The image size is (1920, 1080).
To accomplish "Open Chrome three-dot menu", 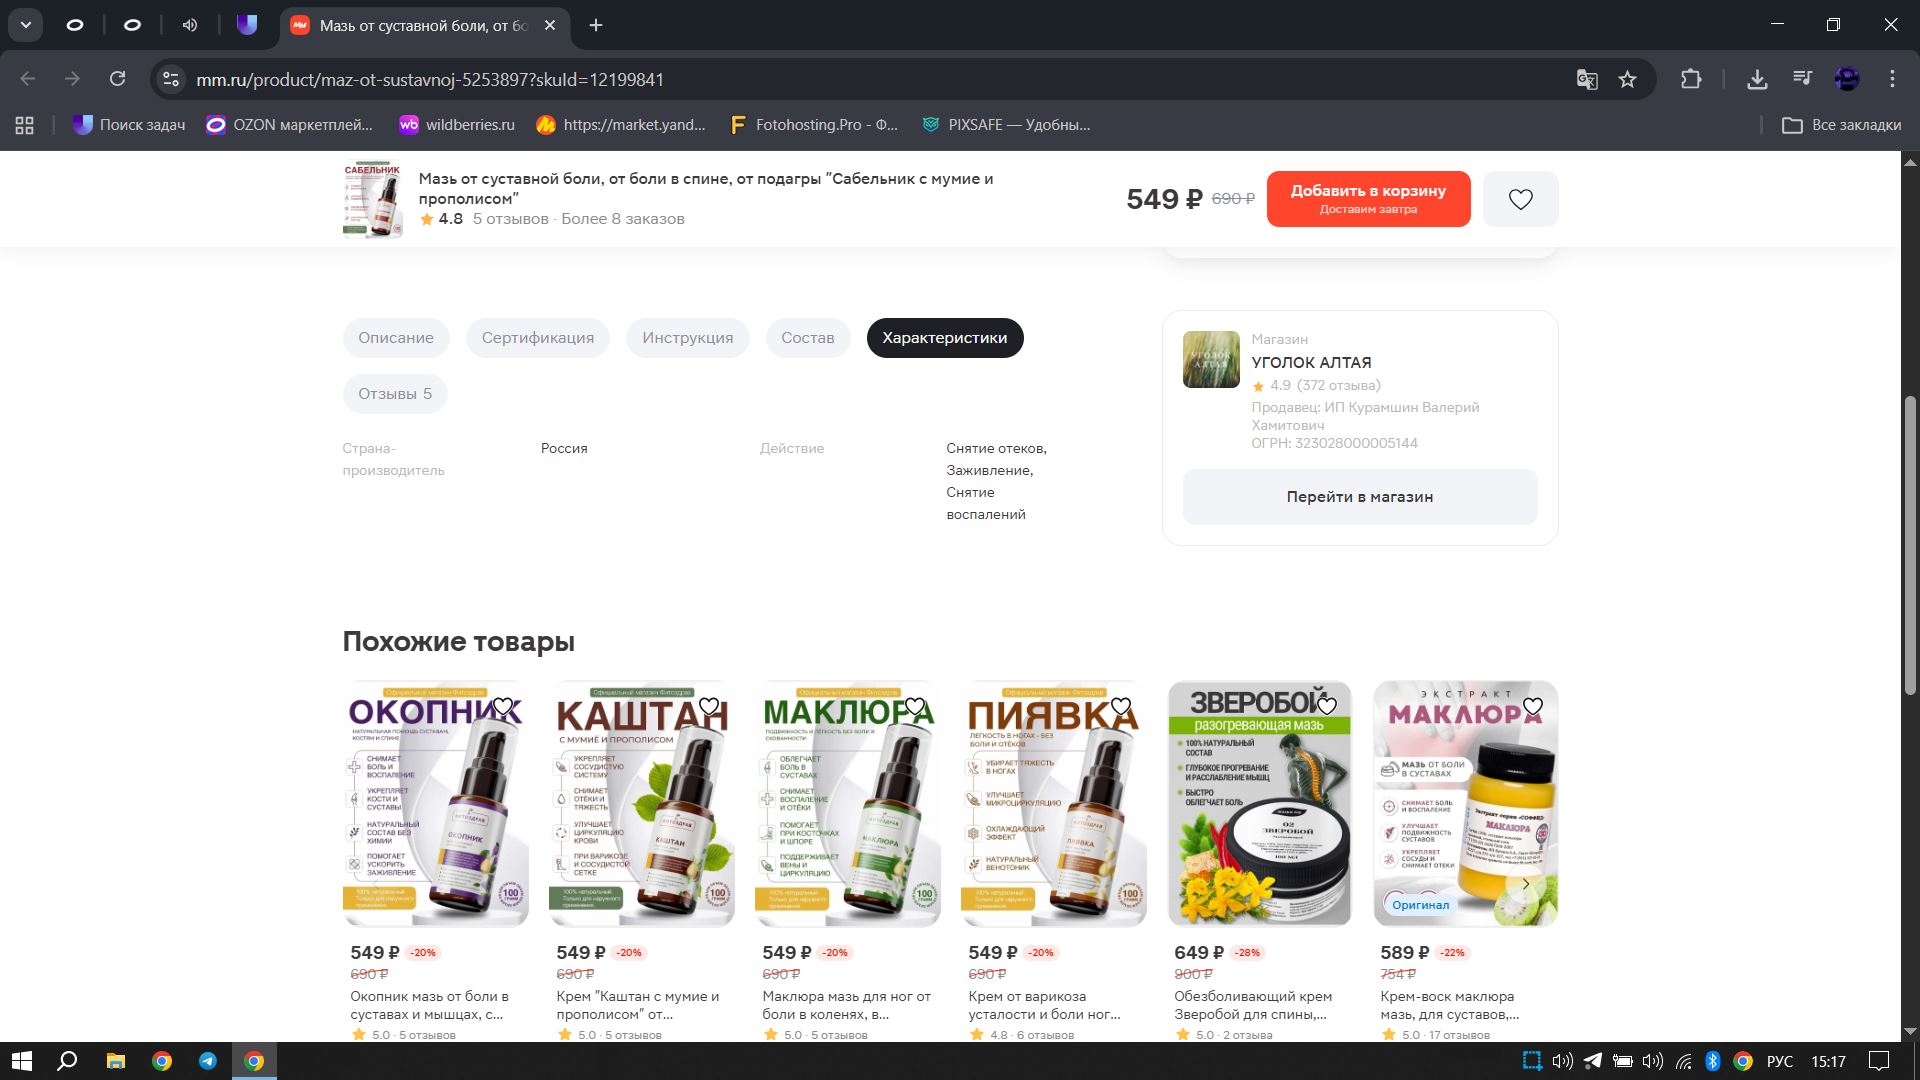I will [x=1892, y=79].
